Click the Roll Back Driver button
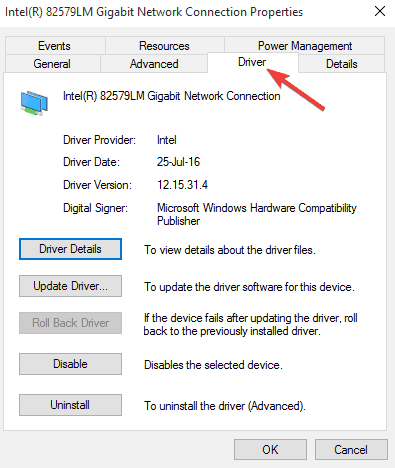This screenshot has height=468, width=395. click(x=70, y=323)
